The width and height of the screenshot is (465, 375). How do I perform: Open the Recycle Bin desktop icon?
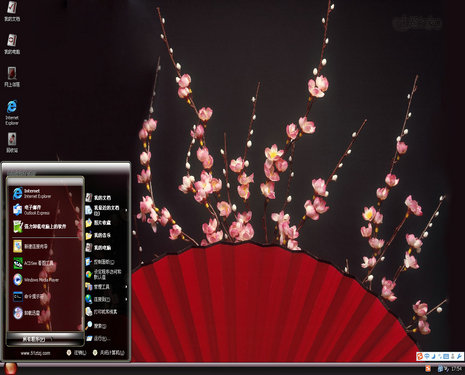(x=12, y=143)
